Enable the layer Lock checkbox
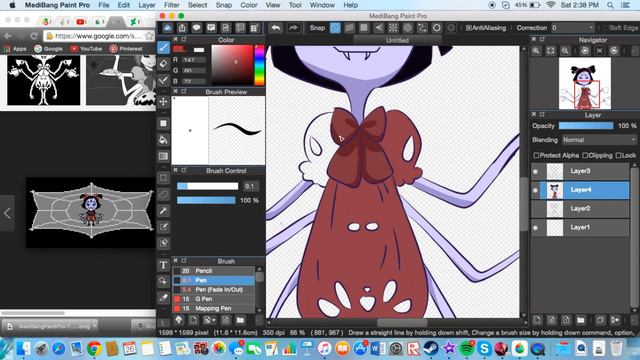 tap(618, 155)
